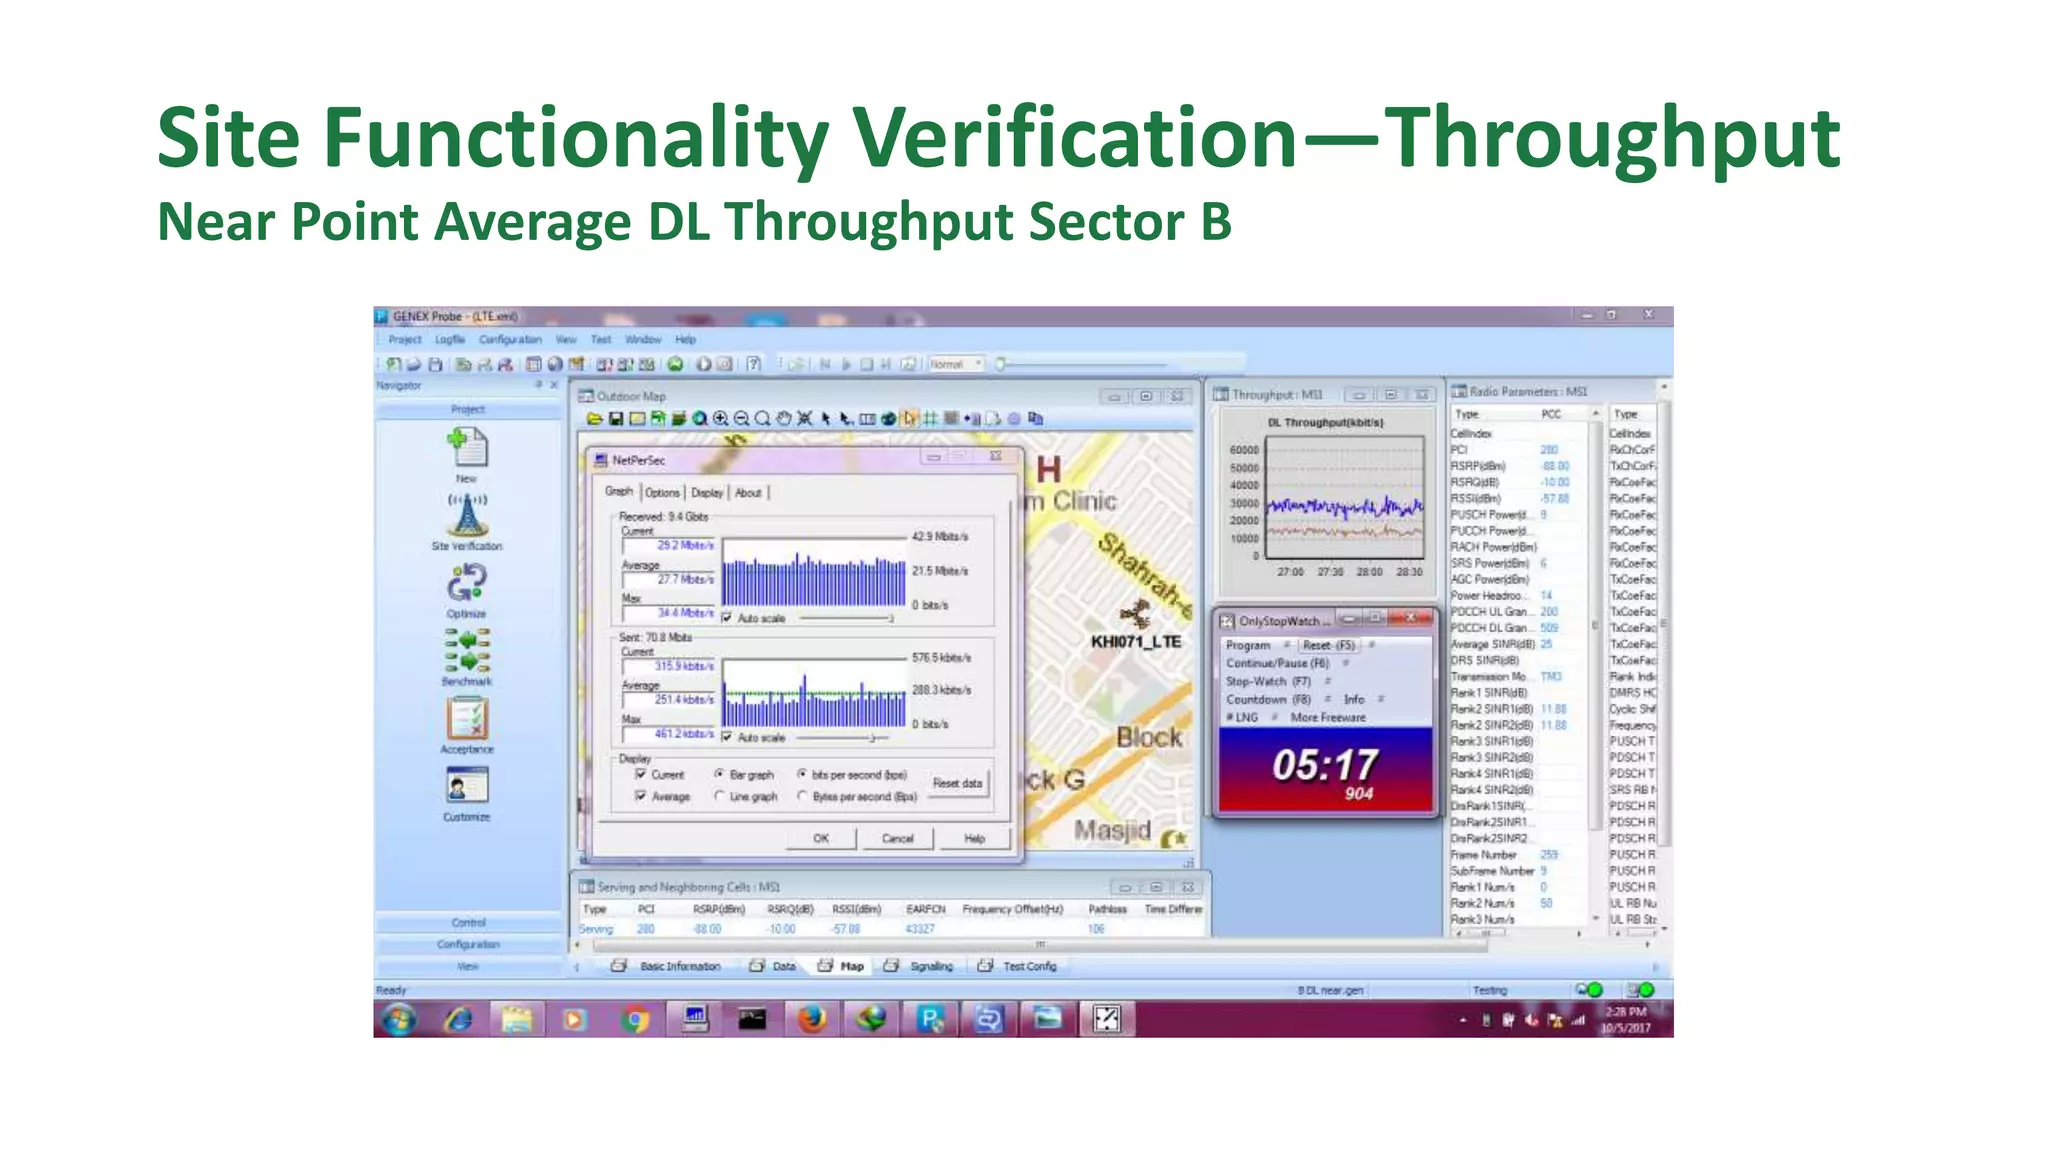Open Firefox from the Windows taskbar
This screenshot has width=2048, height=1152.
click(812, 1019)
